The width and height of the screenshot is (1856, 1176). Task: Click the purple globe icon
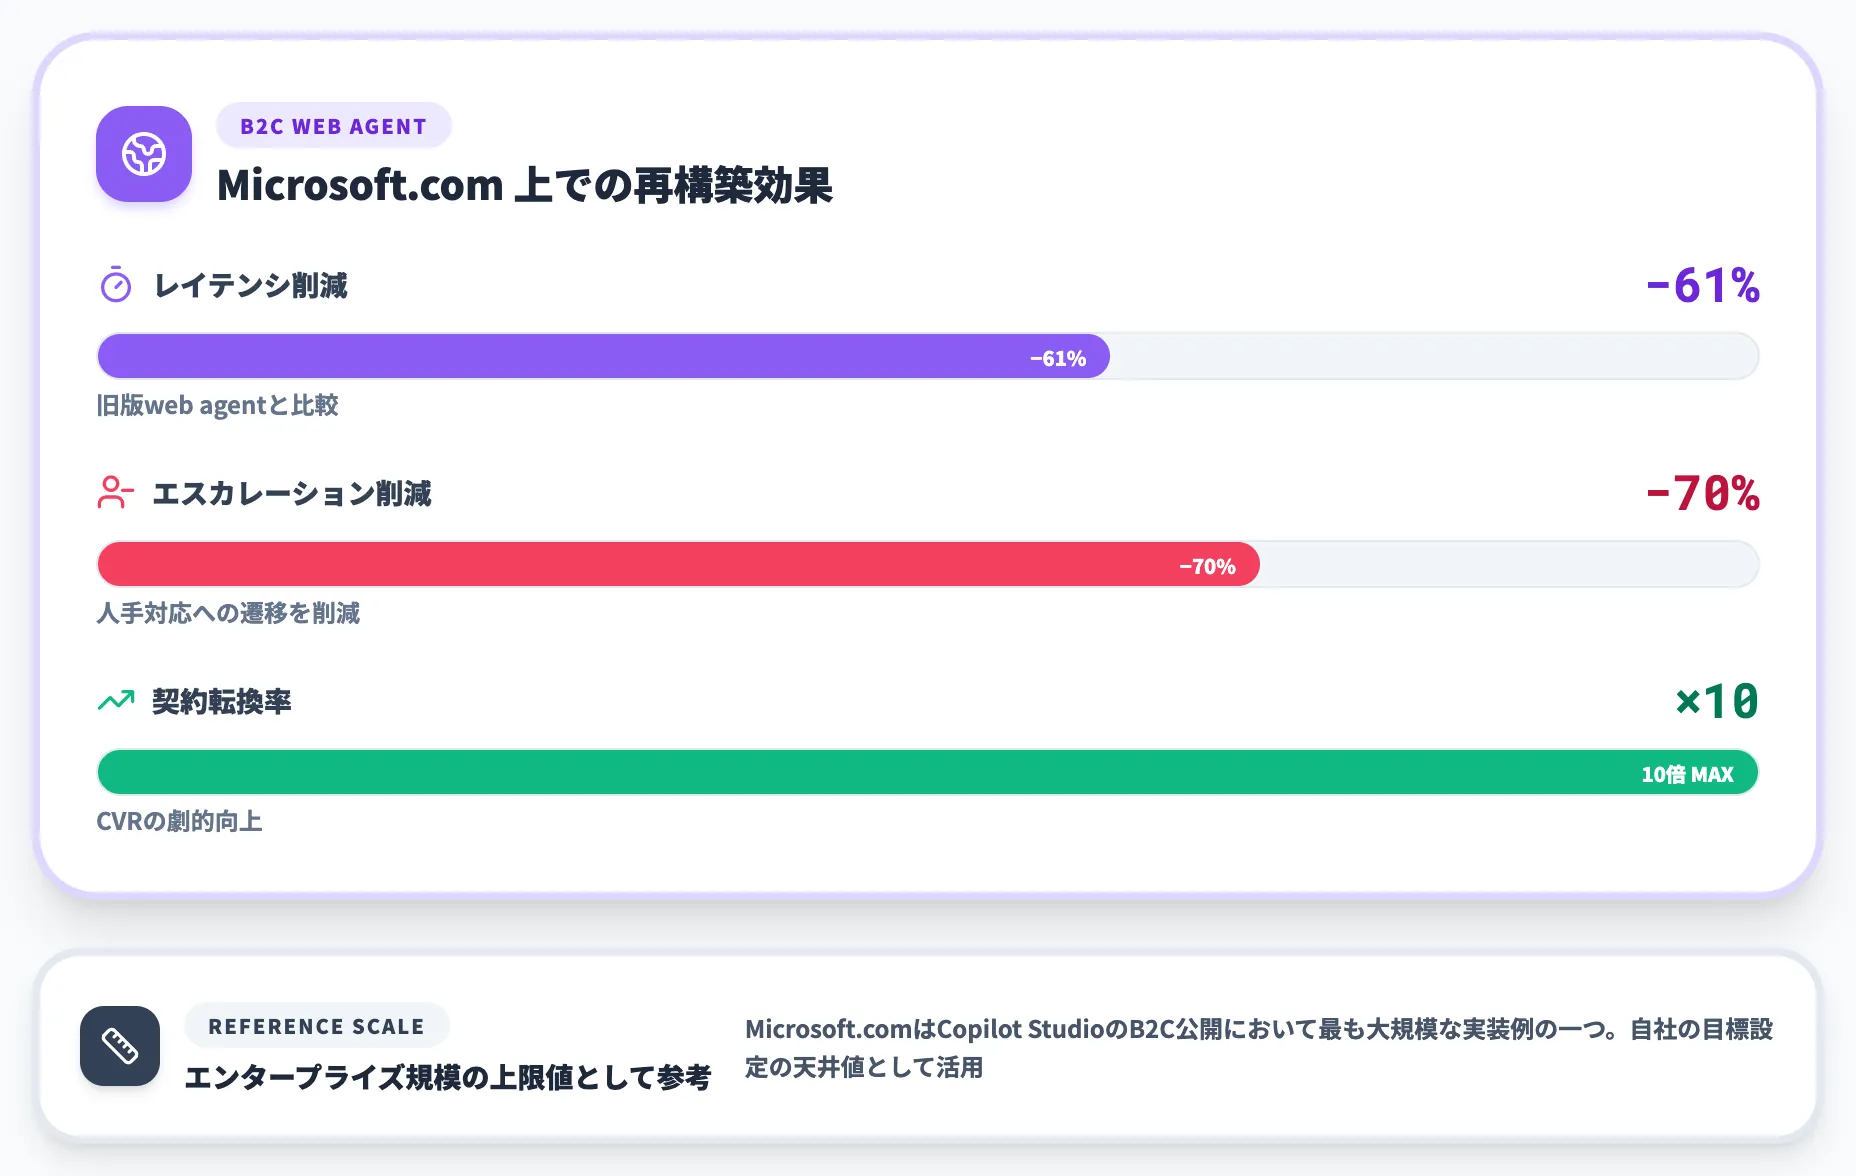pyautogui.click(x=144, y=154)
